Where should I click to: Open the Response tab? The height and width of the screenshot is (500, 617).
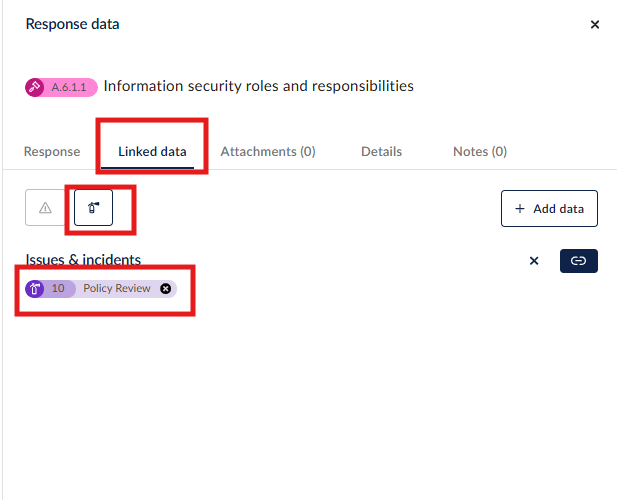tap(52, 152)
